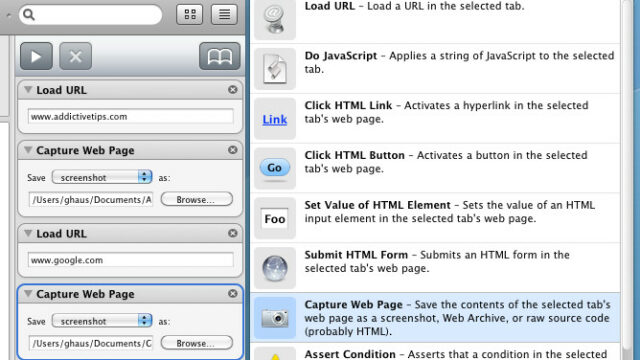Click the /Users/ghaus/Documents/C path field
The height and width of the screenshot is (360, 640).
[x=91, y=343]
